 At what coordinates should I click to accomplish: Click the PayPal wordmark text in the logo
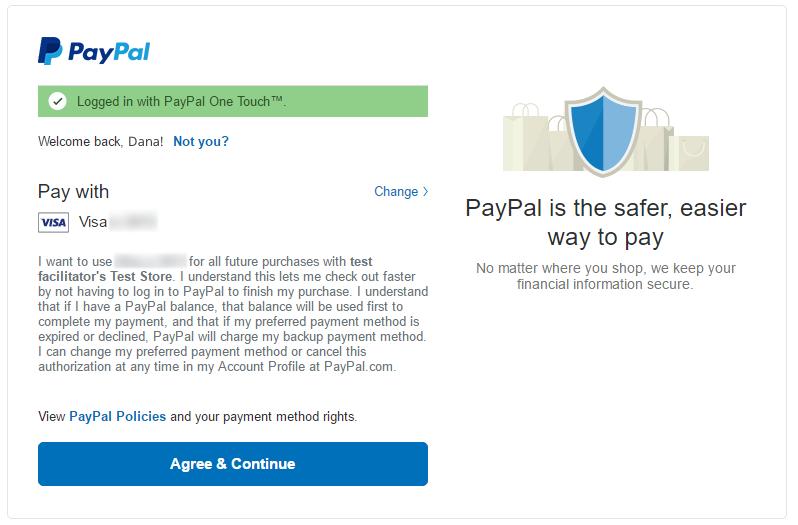[x=109, y=52]
